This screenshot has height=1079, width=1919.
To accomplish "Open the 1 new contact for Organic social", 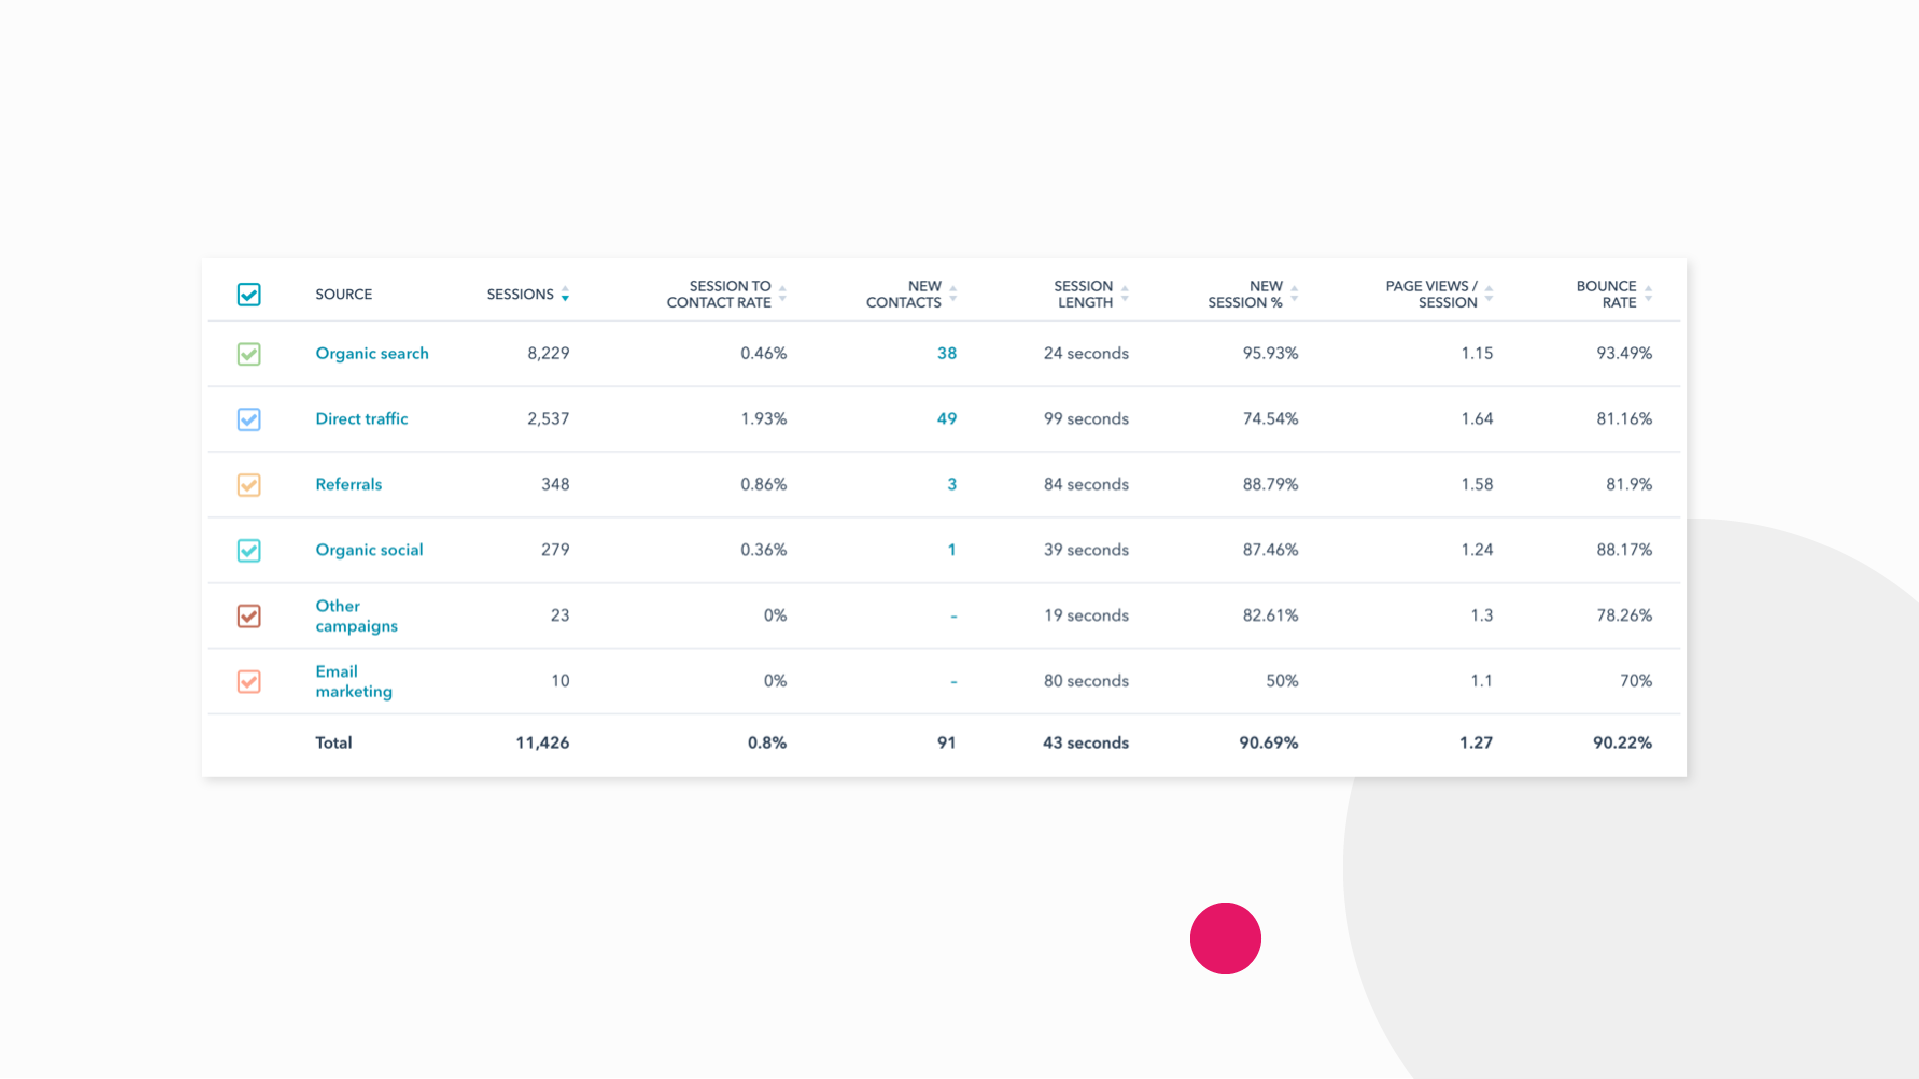I will click(x=952, y=550).
